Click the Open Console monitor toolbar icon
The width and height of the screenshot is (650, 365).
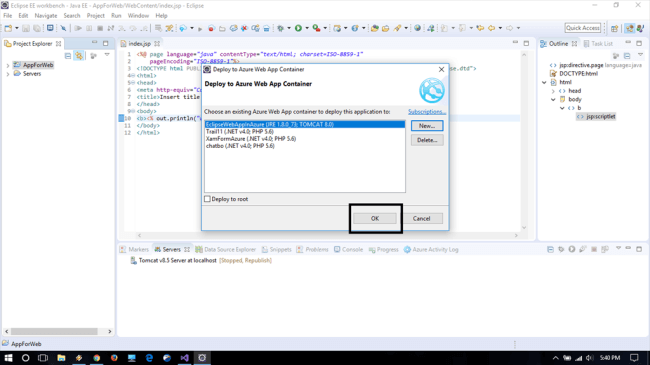pos(50,28)
